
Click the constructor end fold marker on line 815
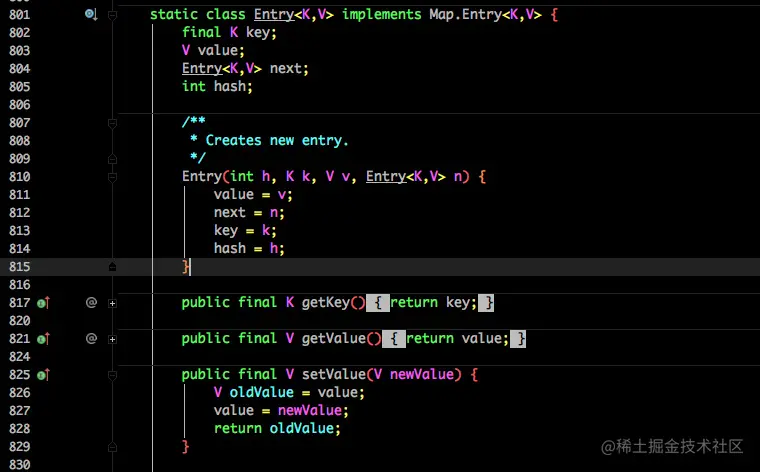(x=112, y=267)
